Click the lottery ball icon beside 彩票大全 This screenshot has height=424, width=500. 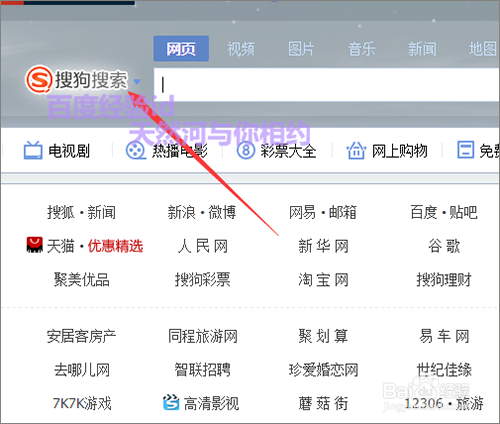[x=246, y=150]
